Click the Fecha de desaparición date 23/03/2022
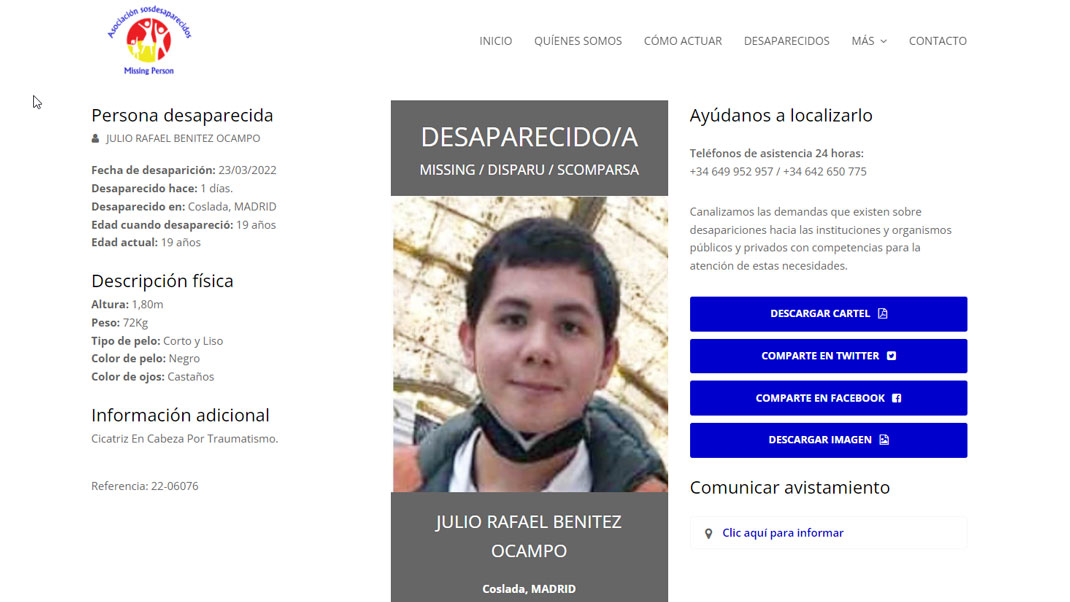 (x=247, y=170)
